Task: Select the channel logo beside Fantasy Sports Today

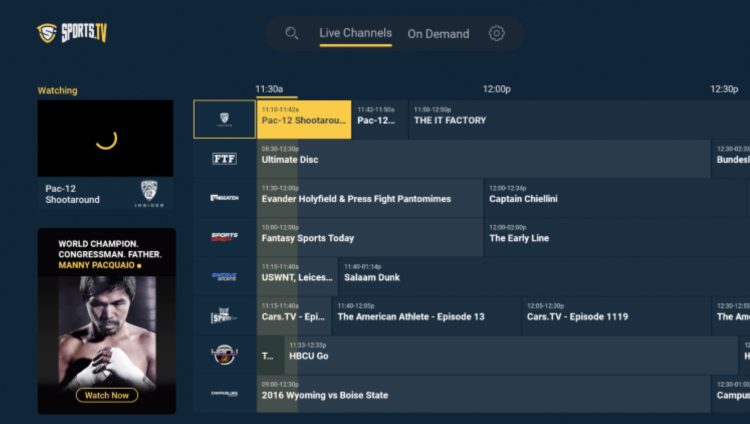Action: [224, 237]
